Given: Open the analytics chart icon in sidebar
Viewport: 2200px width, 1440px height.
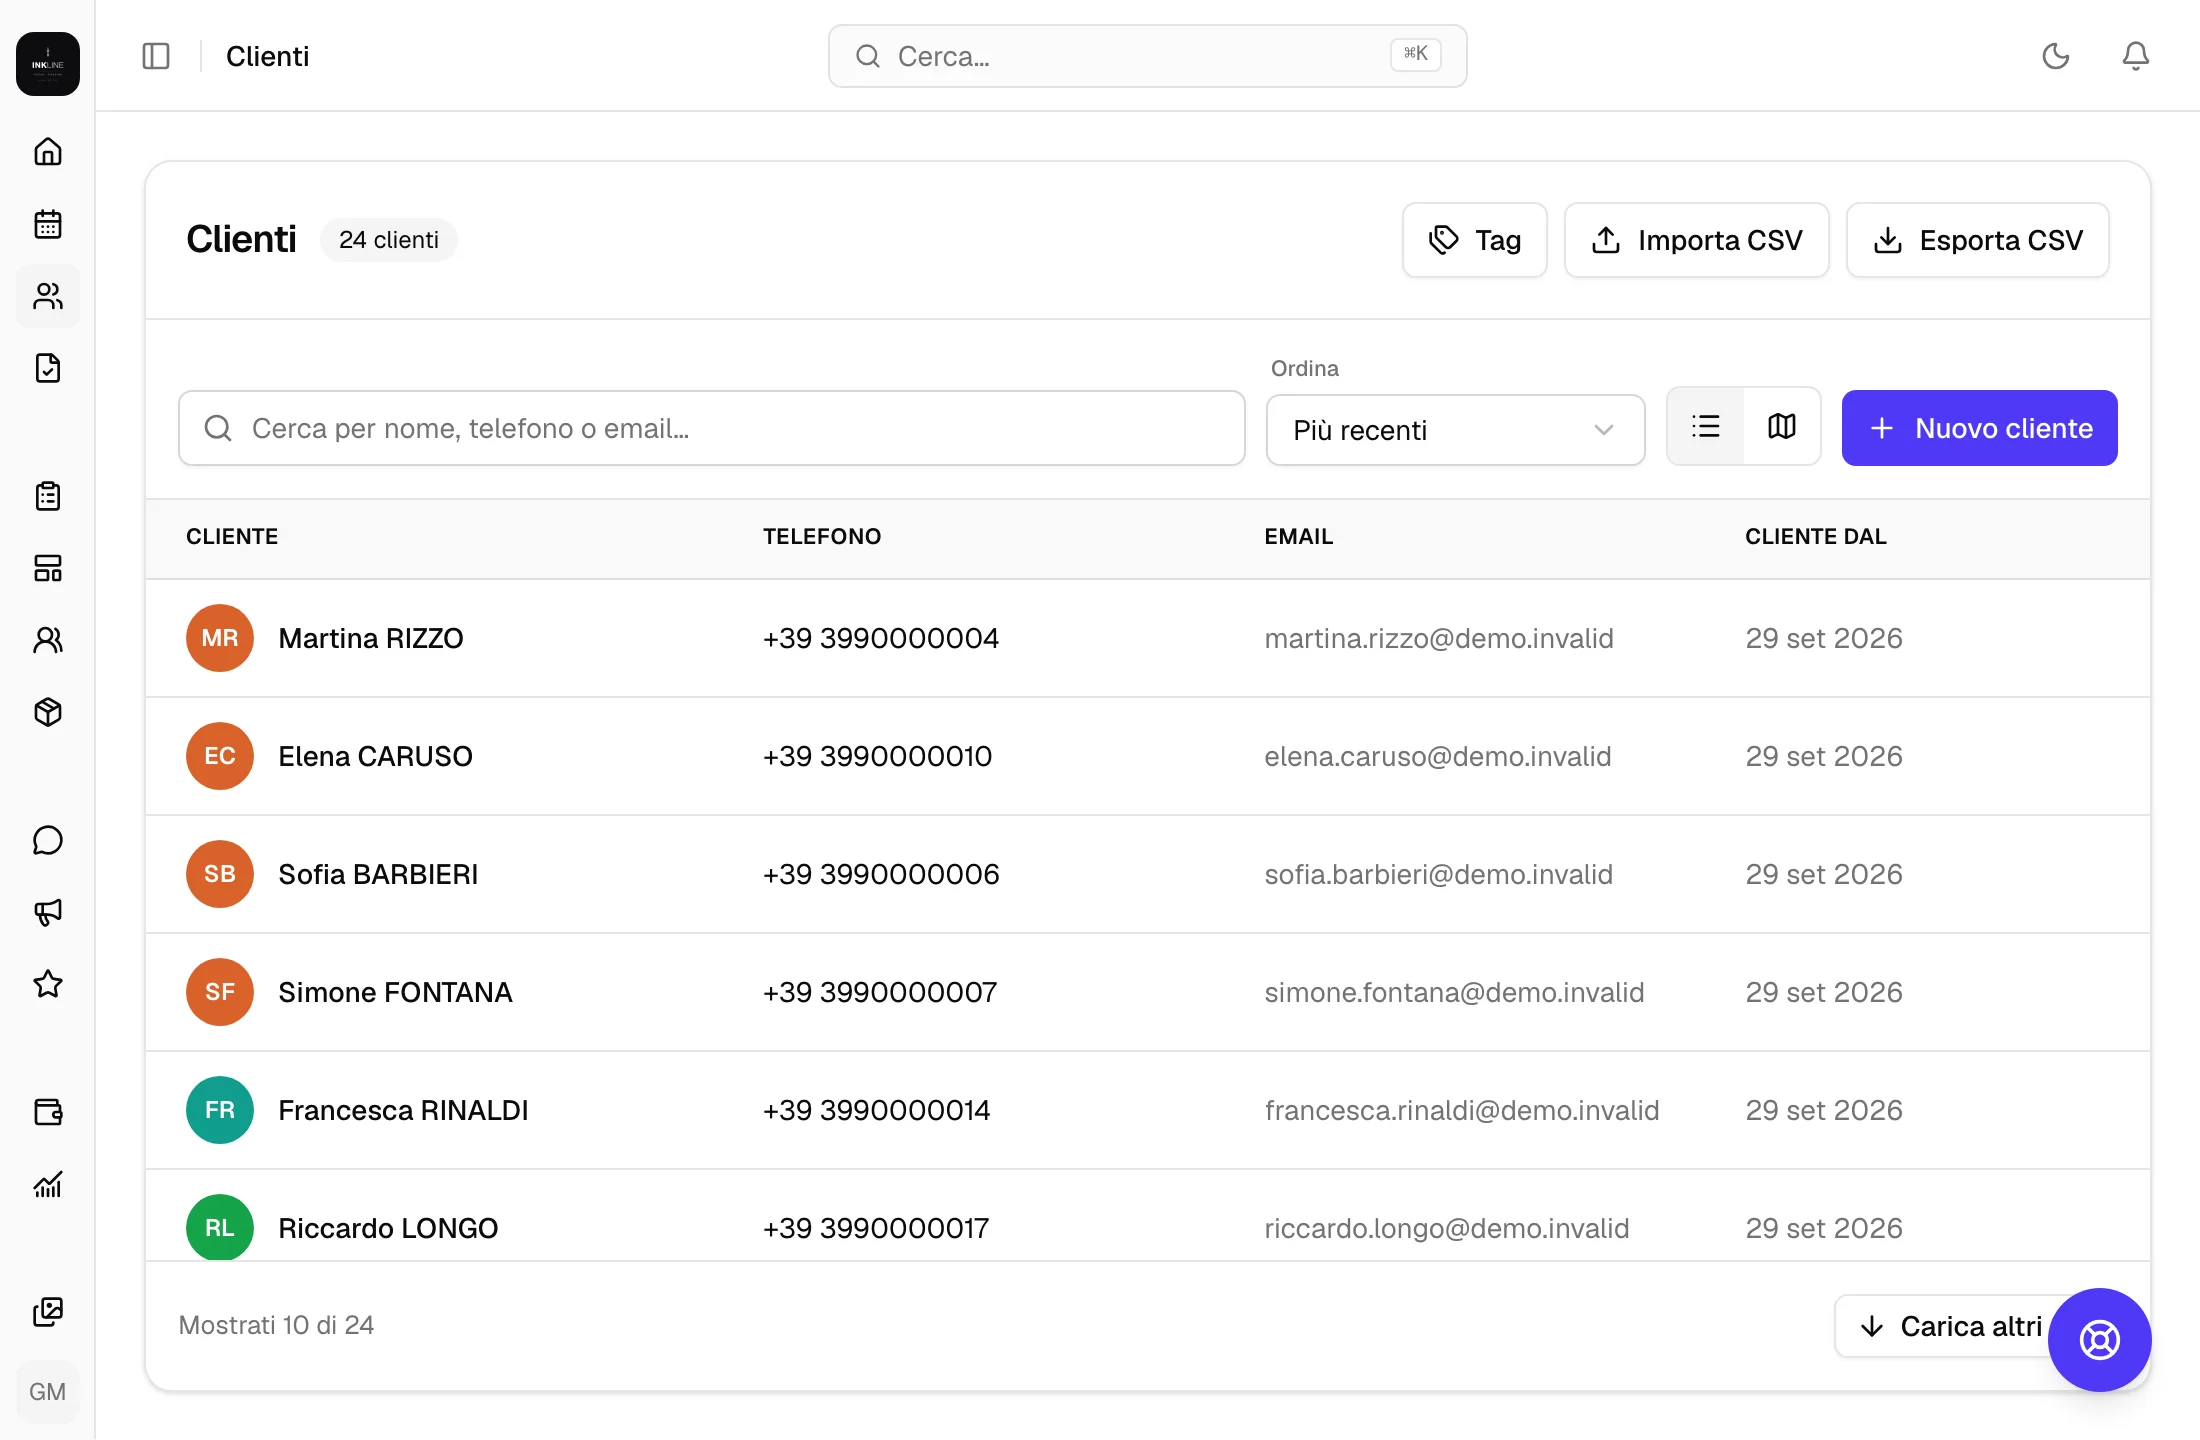Looking at the screenshot, I should pos(48,1184).
